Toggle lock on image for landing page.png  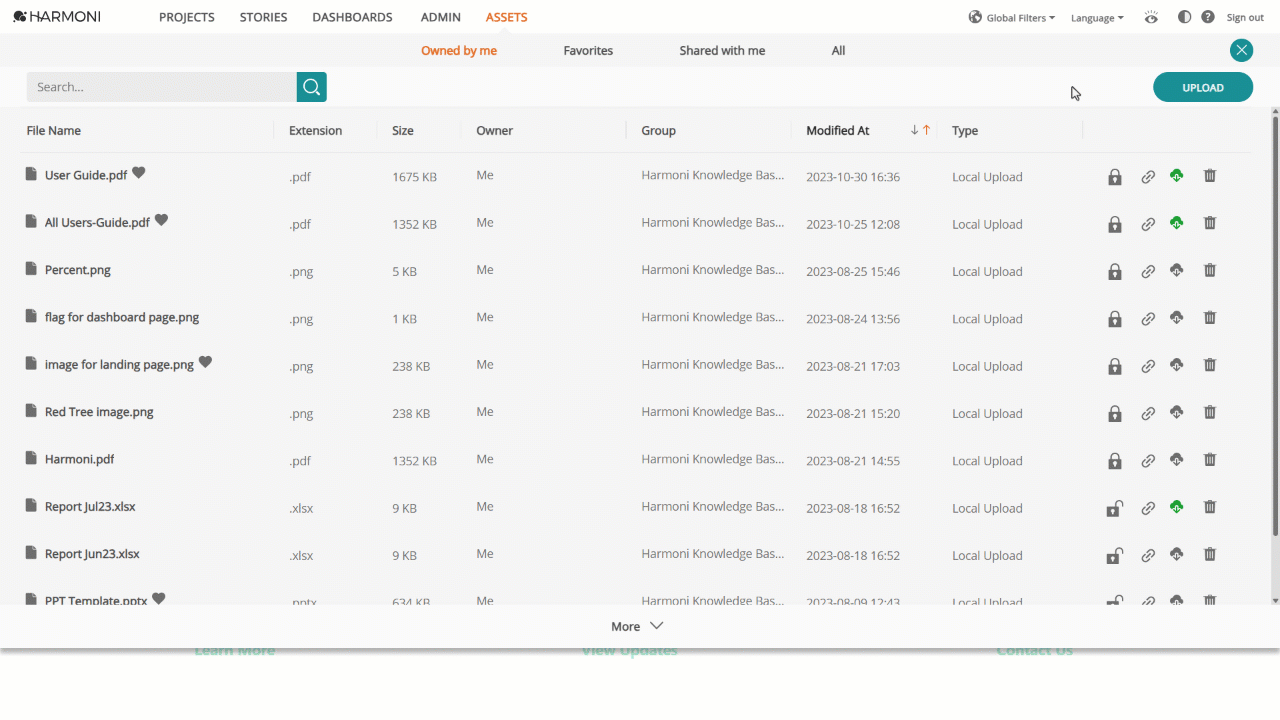(1114, 366)
